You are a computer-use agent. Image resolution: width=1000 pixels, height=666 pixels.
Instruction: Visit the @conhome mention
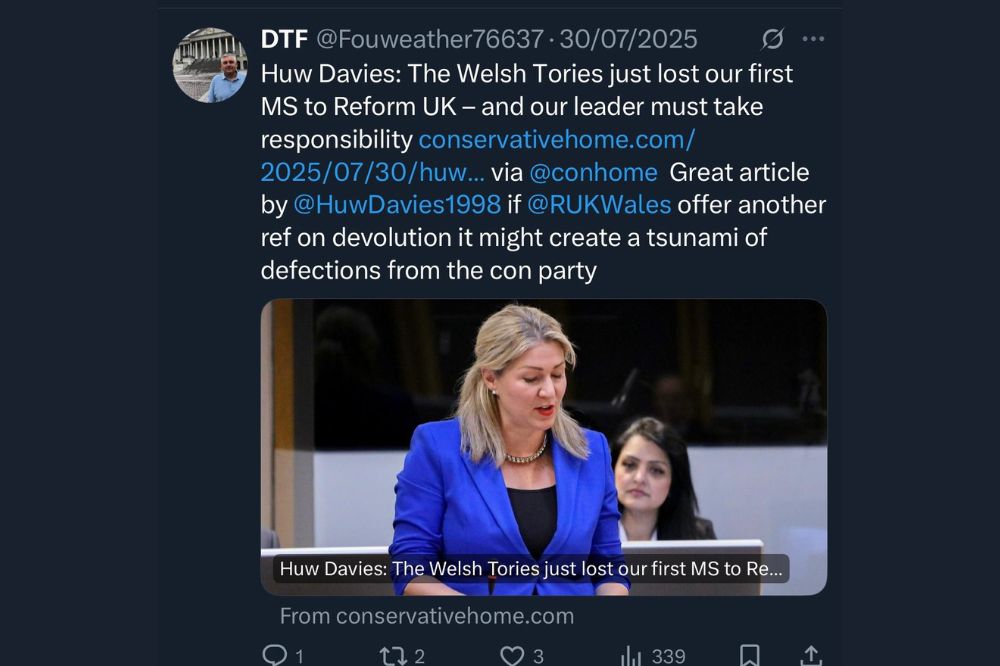coord(593,172)
